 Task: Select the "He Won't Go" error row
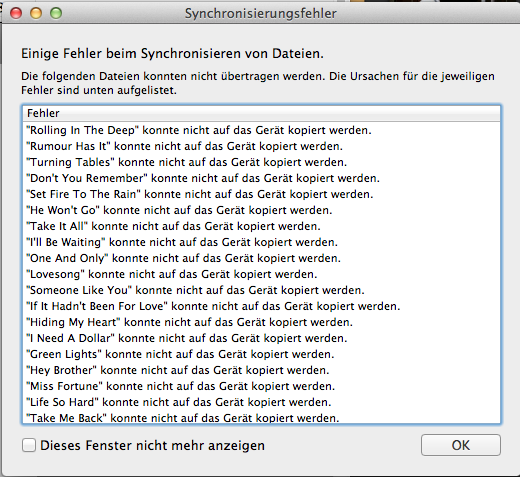pos(261,210)
